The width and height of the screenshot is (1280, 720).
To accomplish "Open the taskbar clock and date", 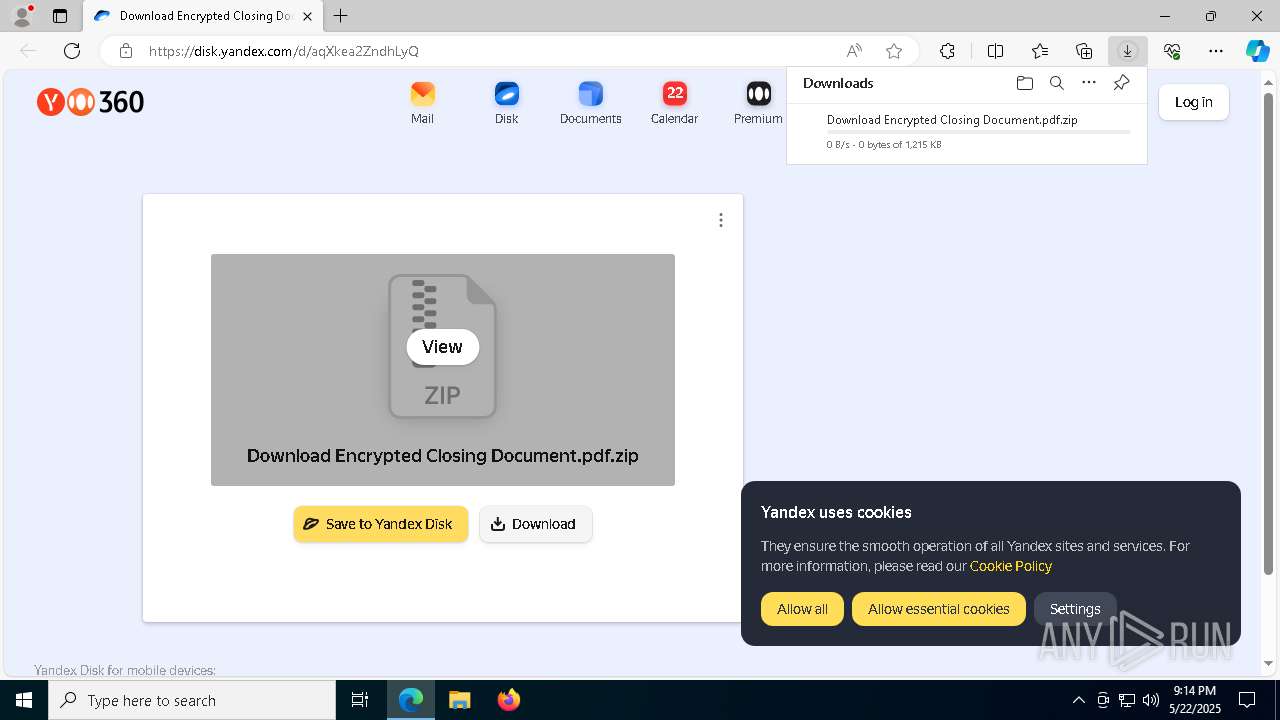I will click(x=1195, y=700).
